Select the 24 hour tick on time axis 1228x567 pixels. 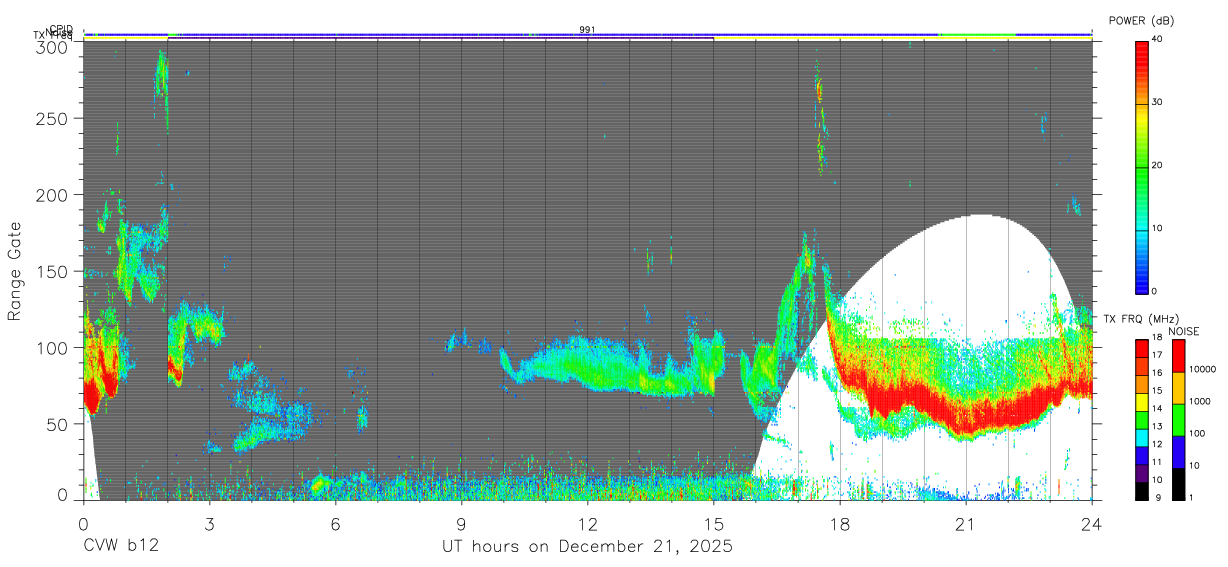click(1091, 525)
